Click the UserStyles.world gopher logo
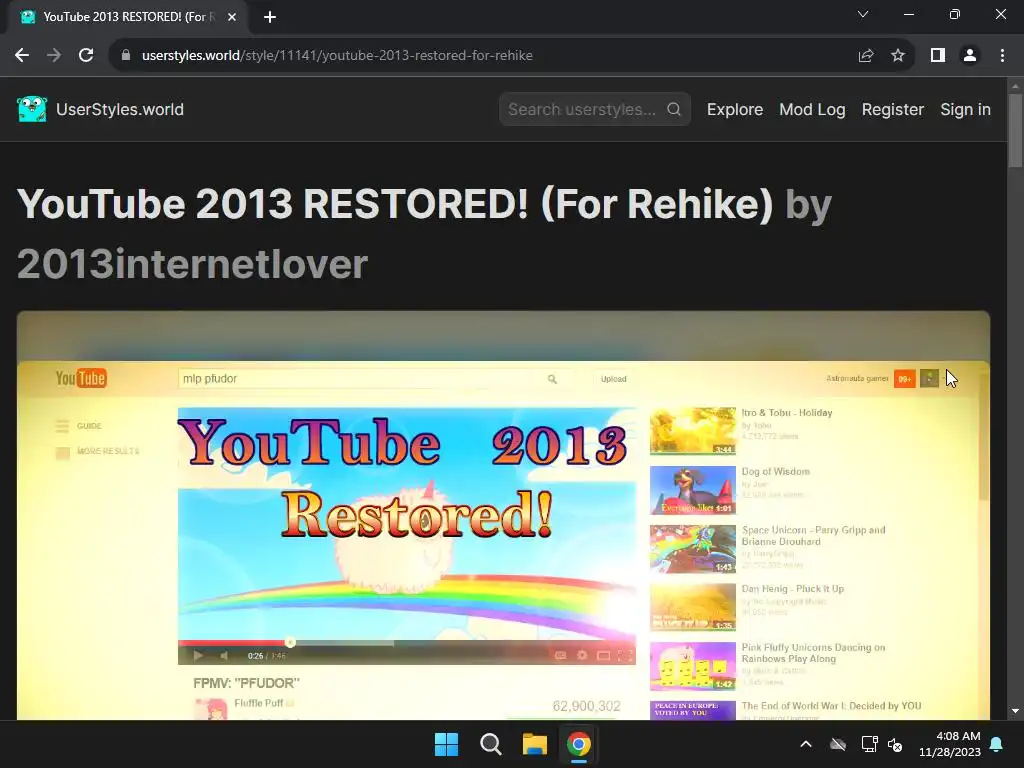1024x768 pixels. pyautogui.click(x=32, y=109)
